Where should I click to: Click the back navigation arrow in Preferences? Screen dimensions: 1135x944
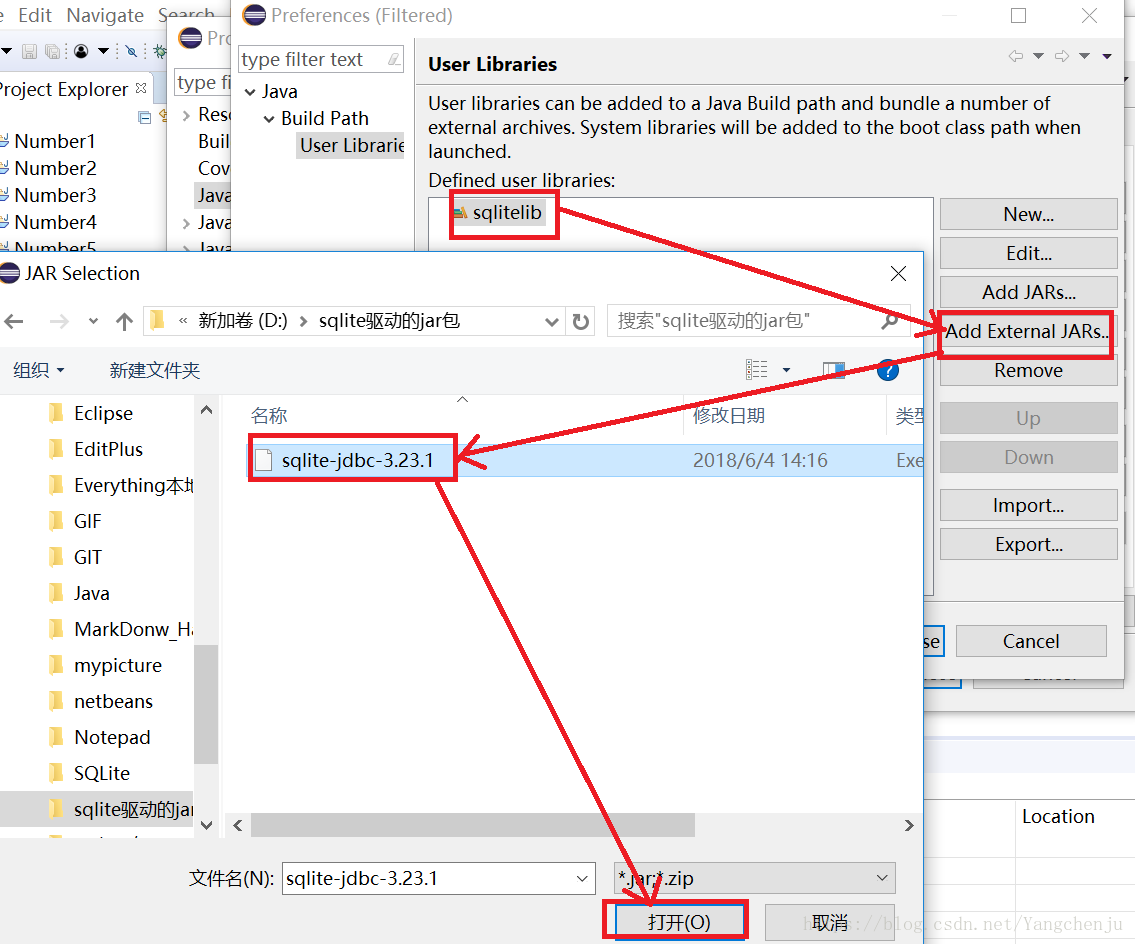tap(1016, 56)
